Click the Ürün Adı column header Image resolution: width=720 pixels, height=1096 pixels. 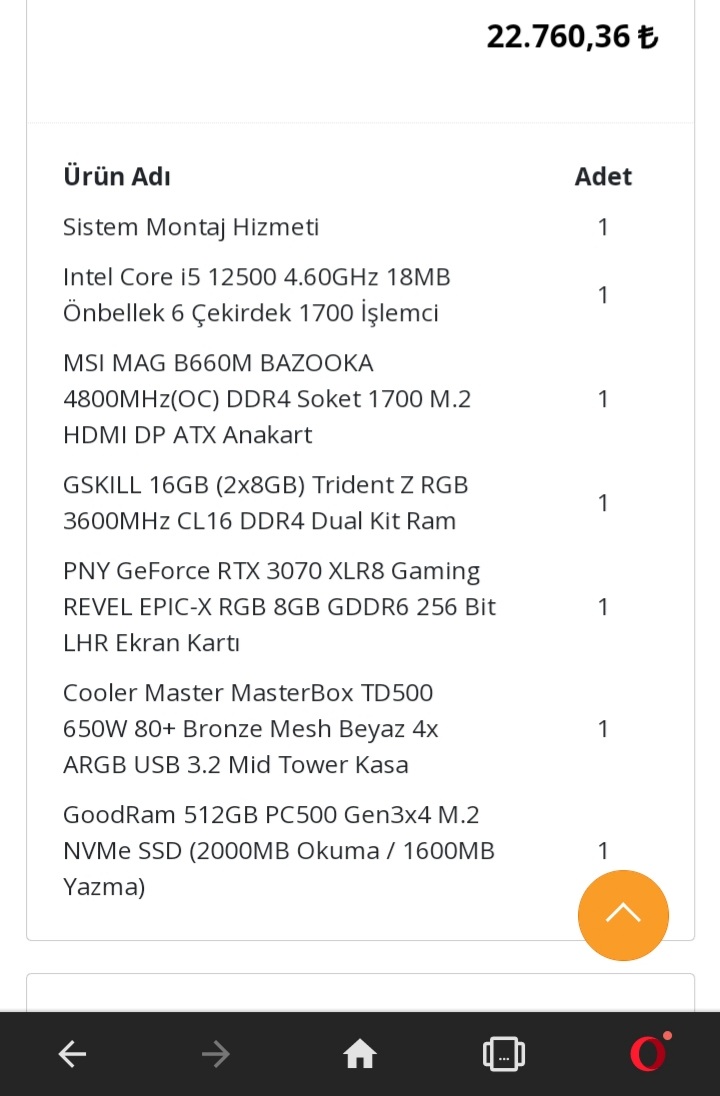[117, 177]
